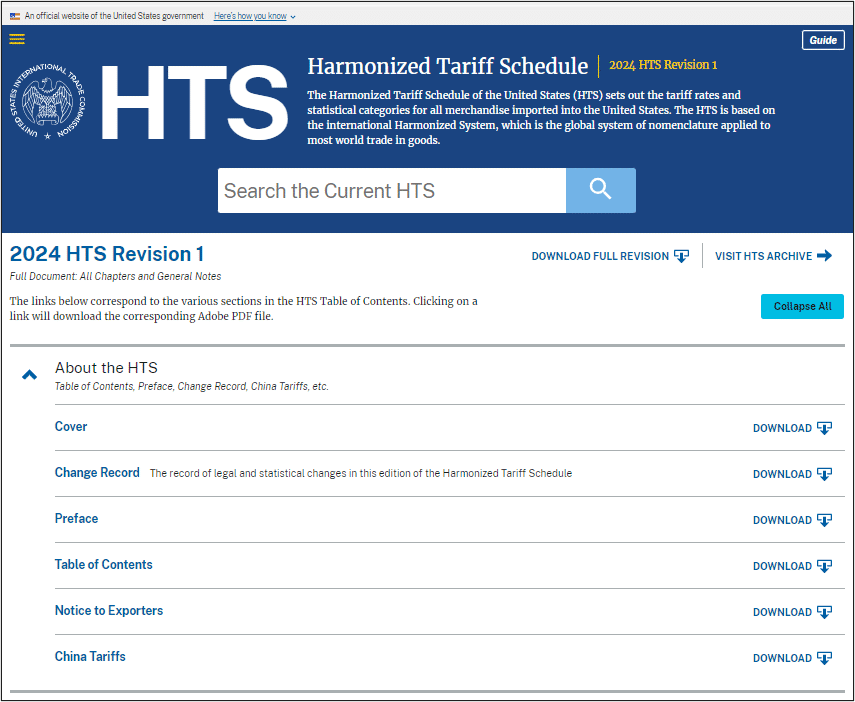Click the Download Full Revision arrow icon
This screenshot has width=855, height=702.
pos(682,256)
